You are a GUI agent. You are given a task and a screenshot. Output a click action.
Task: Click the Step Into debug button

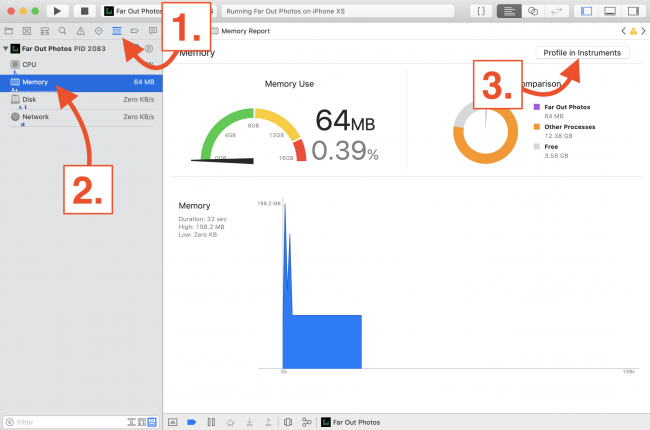coord(250,422)
